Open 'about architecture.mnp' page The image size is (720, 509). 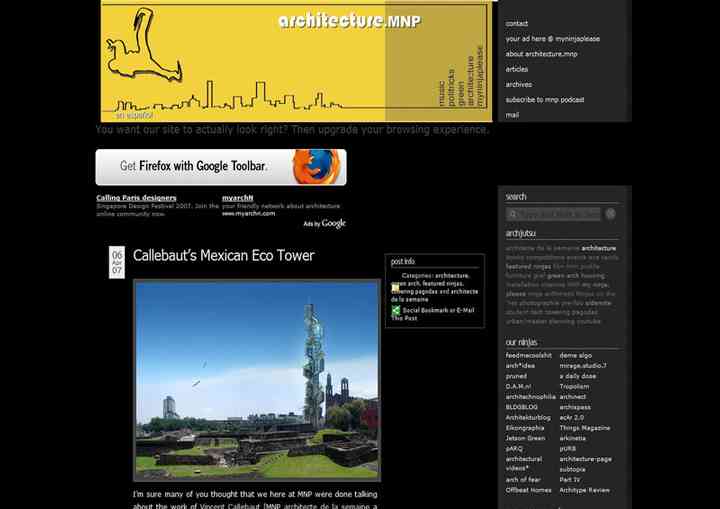click(541, 54)
